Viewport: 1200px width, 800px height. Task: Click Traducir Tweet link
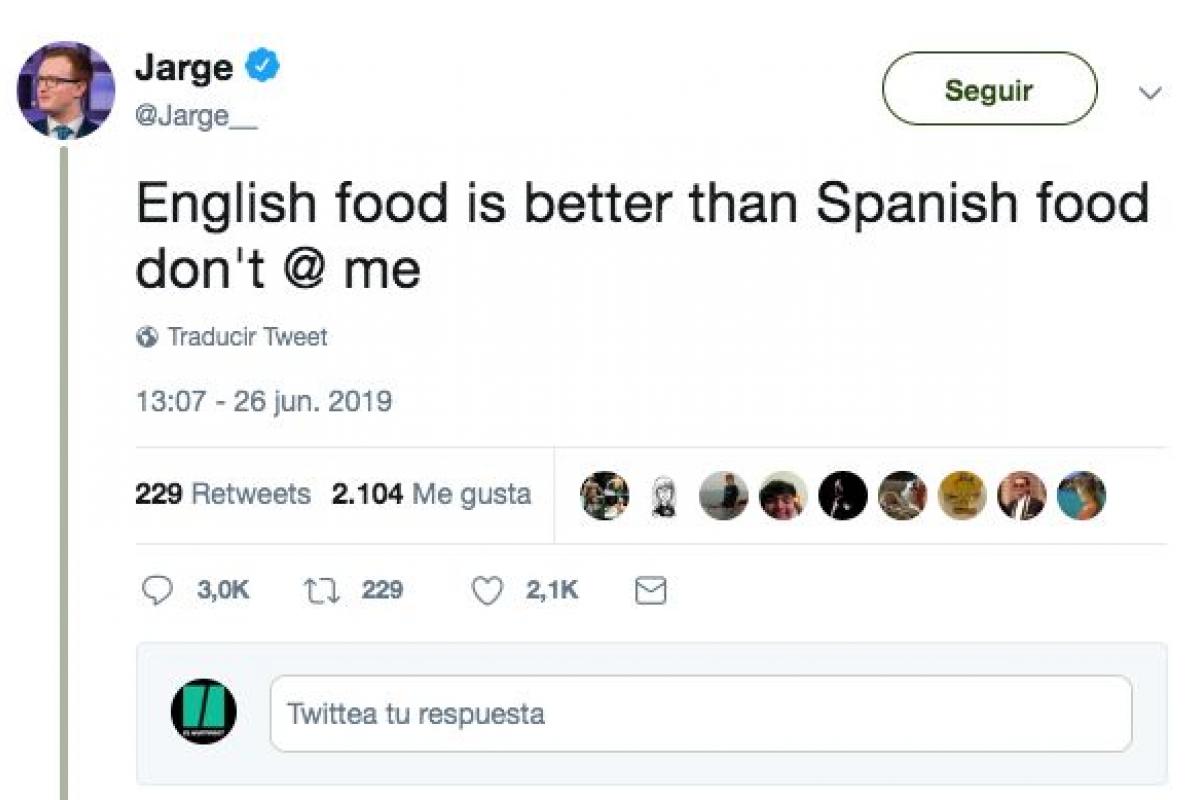click(x=247, y=337)
